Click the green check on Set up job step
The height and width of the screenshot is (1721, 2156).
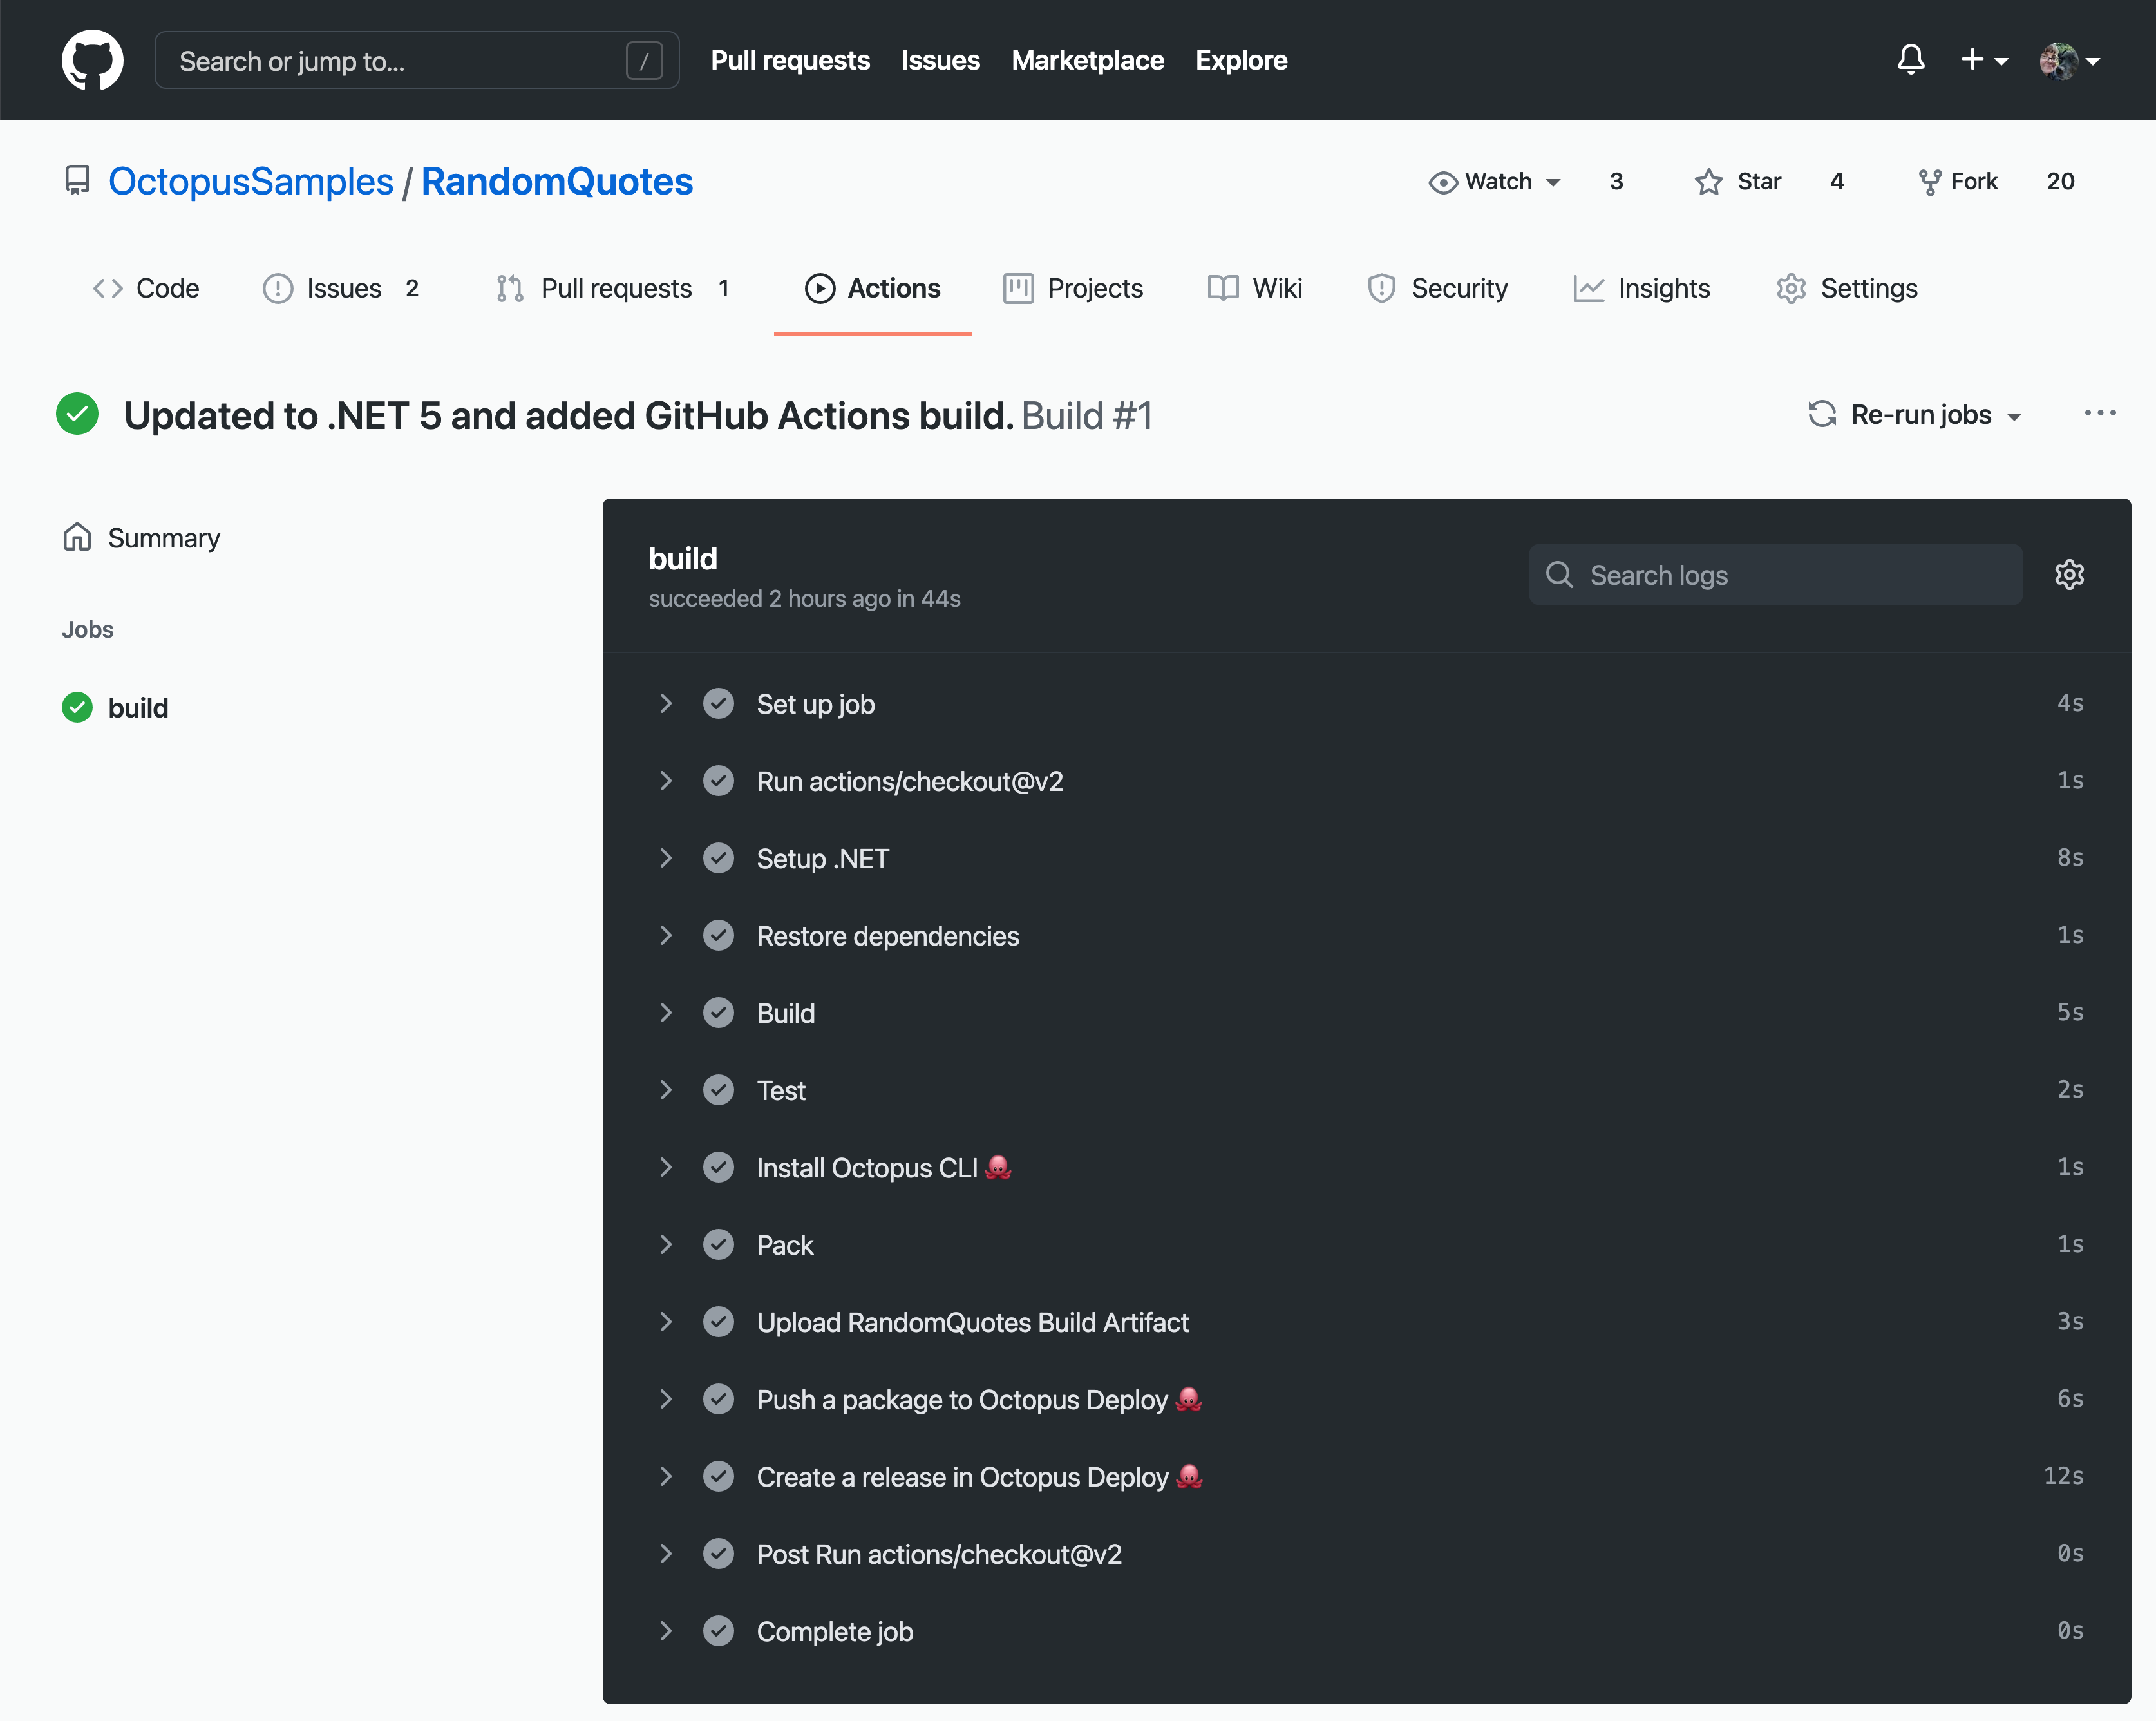[x=719, y=703]
